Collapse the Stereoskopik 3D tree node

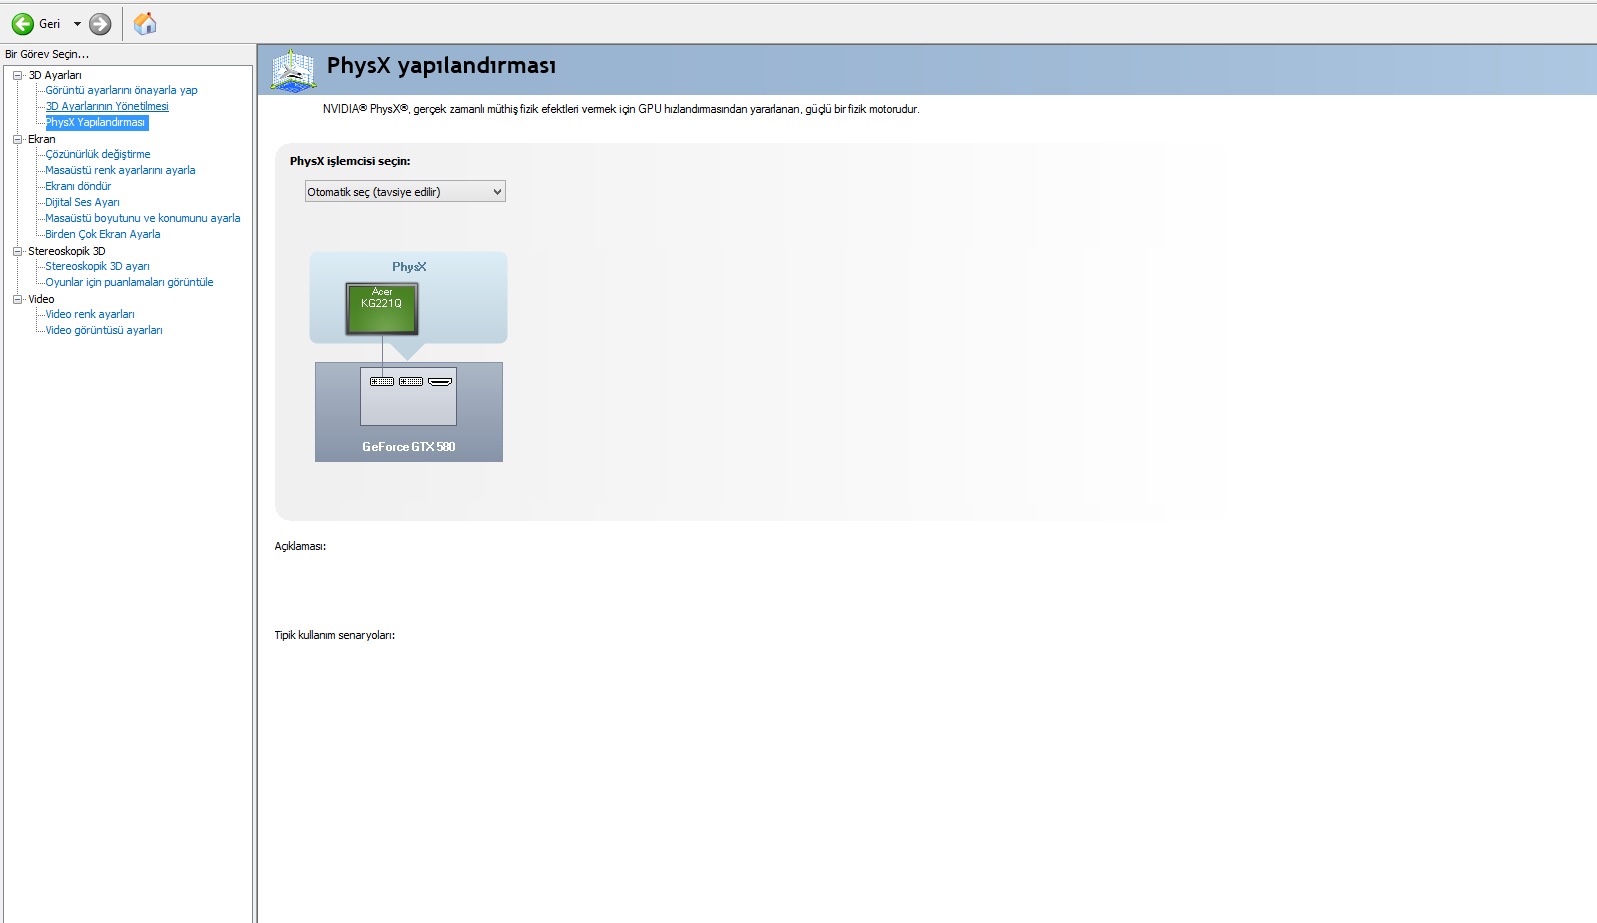click(x=17, y=251)
